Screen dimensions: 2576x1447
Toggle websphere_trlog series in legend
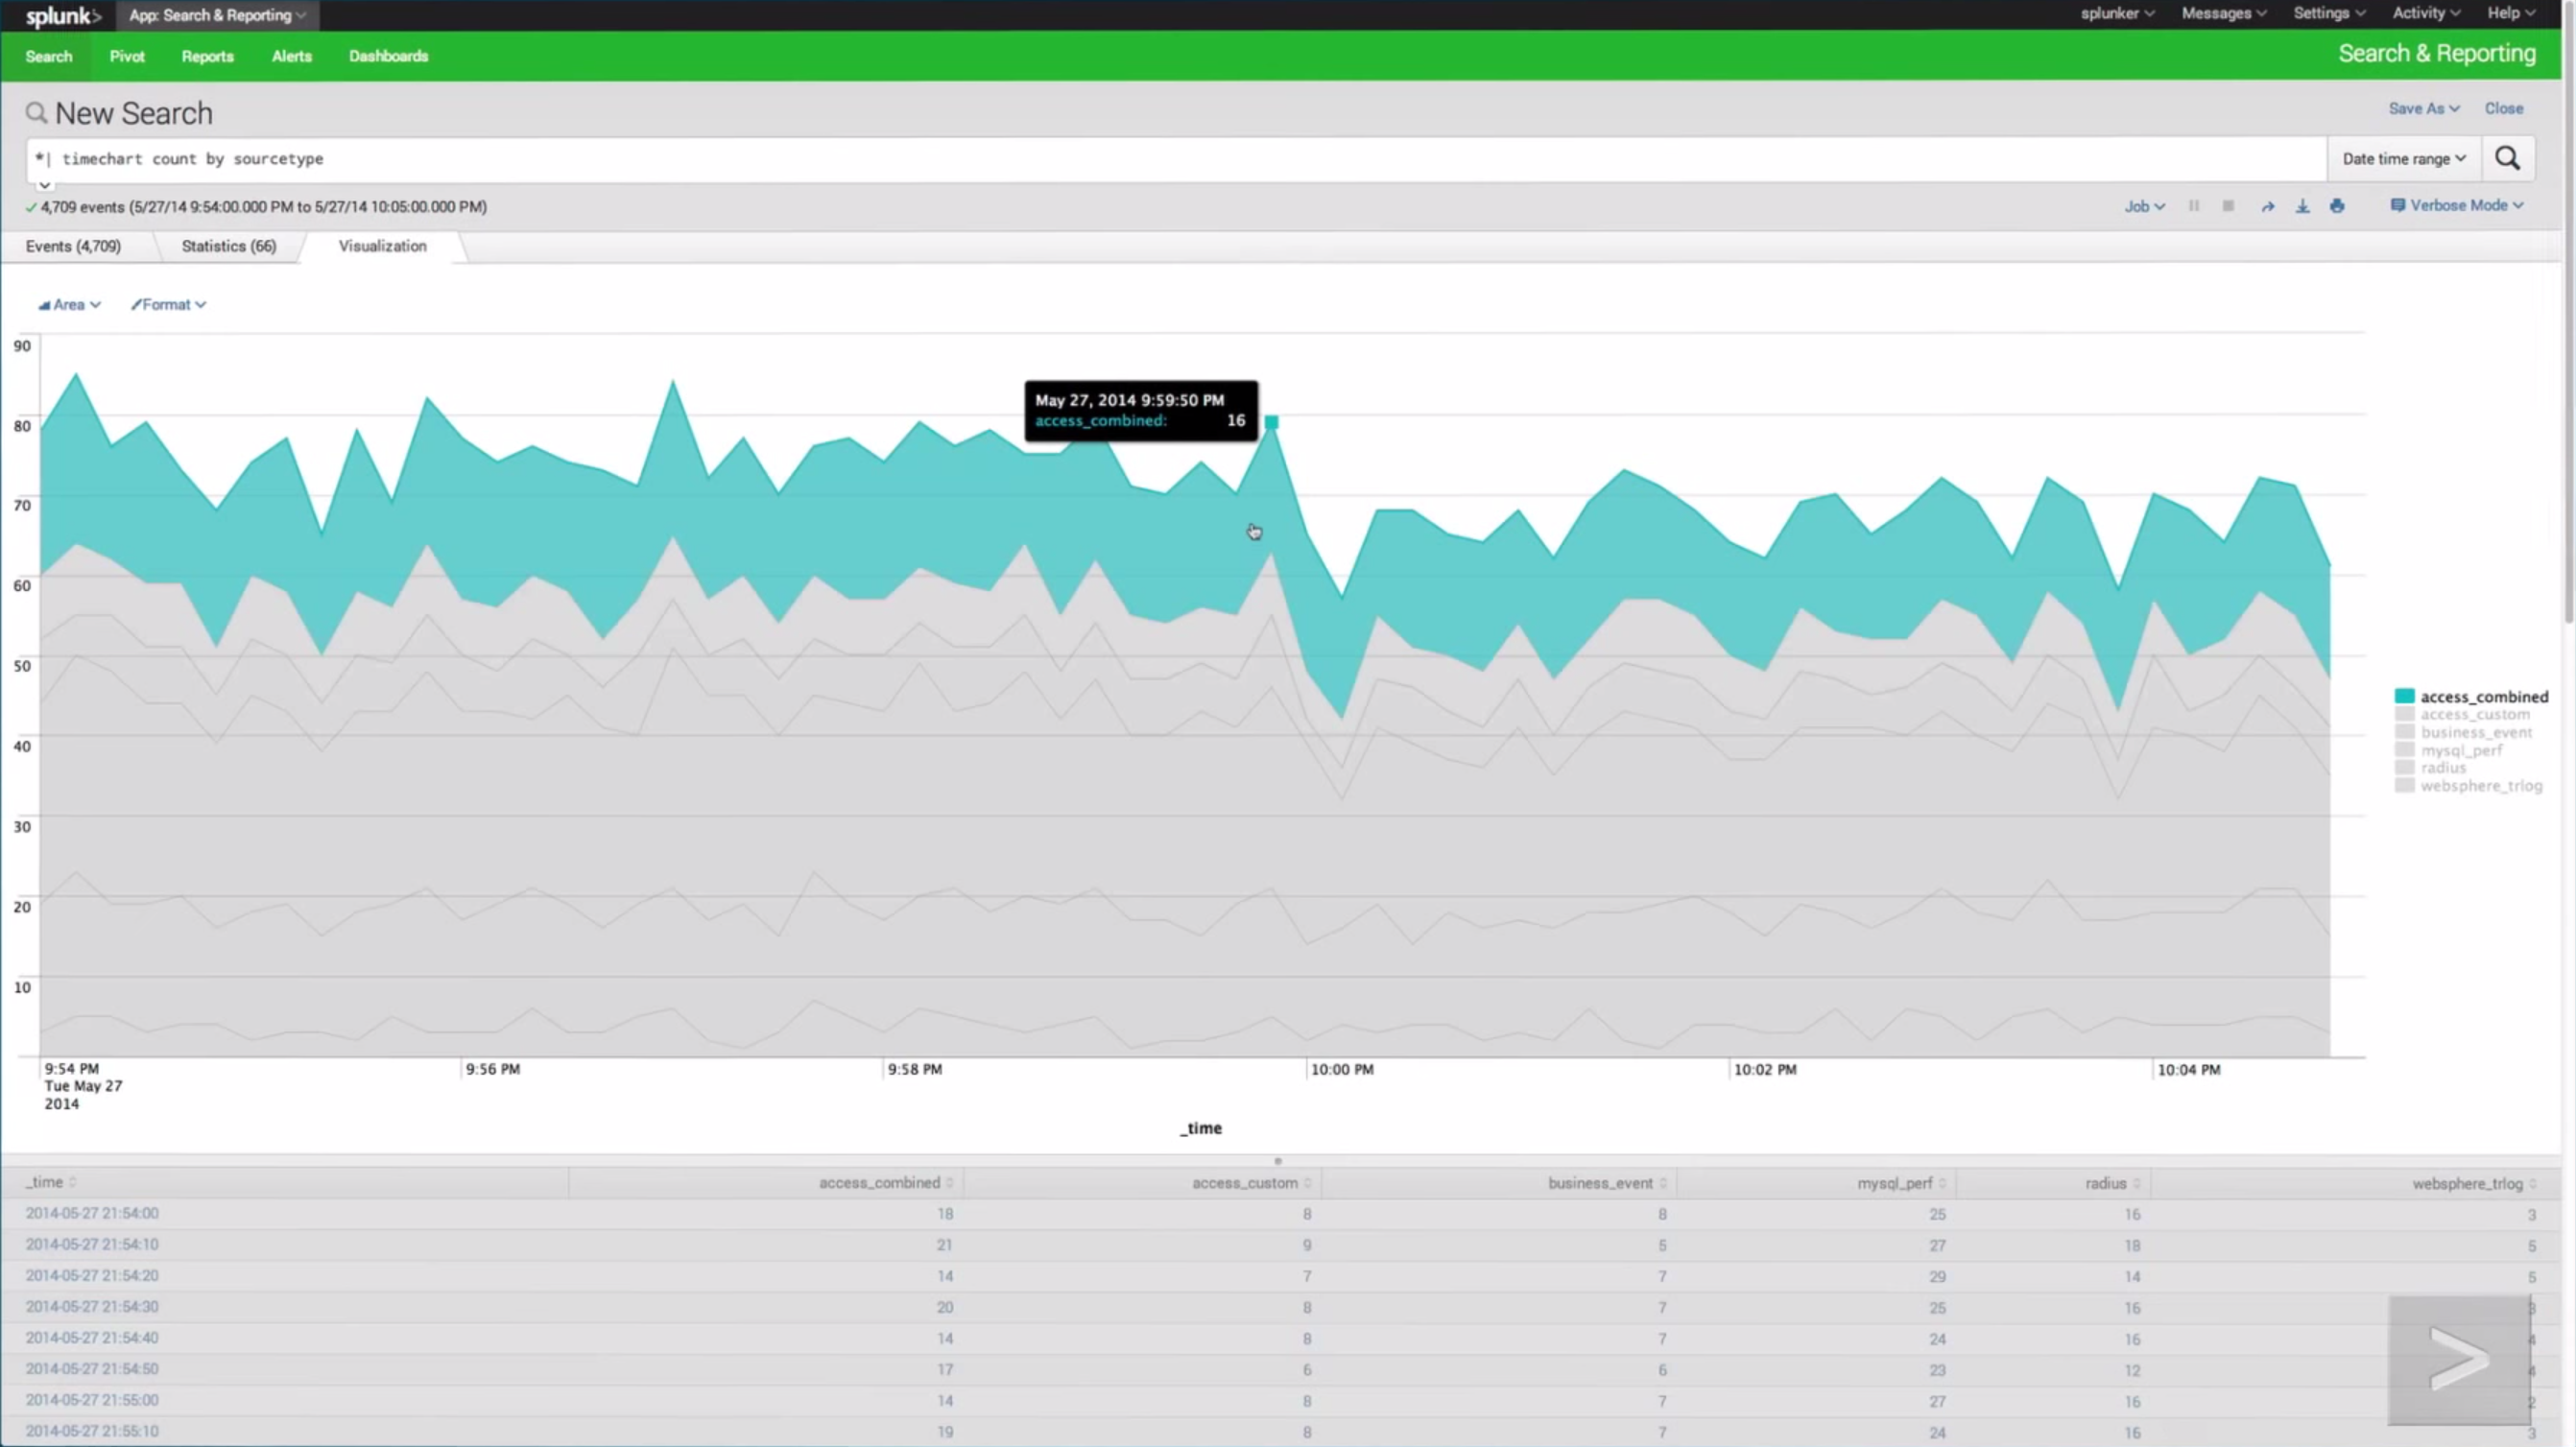click(2480, 786)
